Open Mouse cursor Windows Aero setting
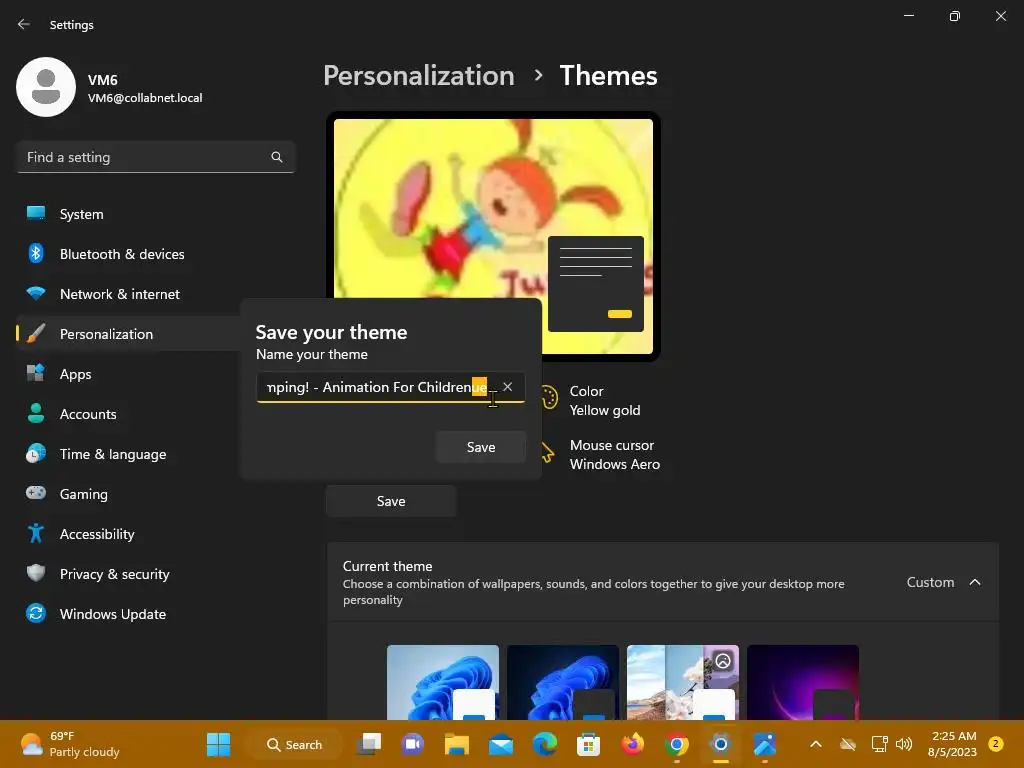The image size is (1024, 768). 615,455
